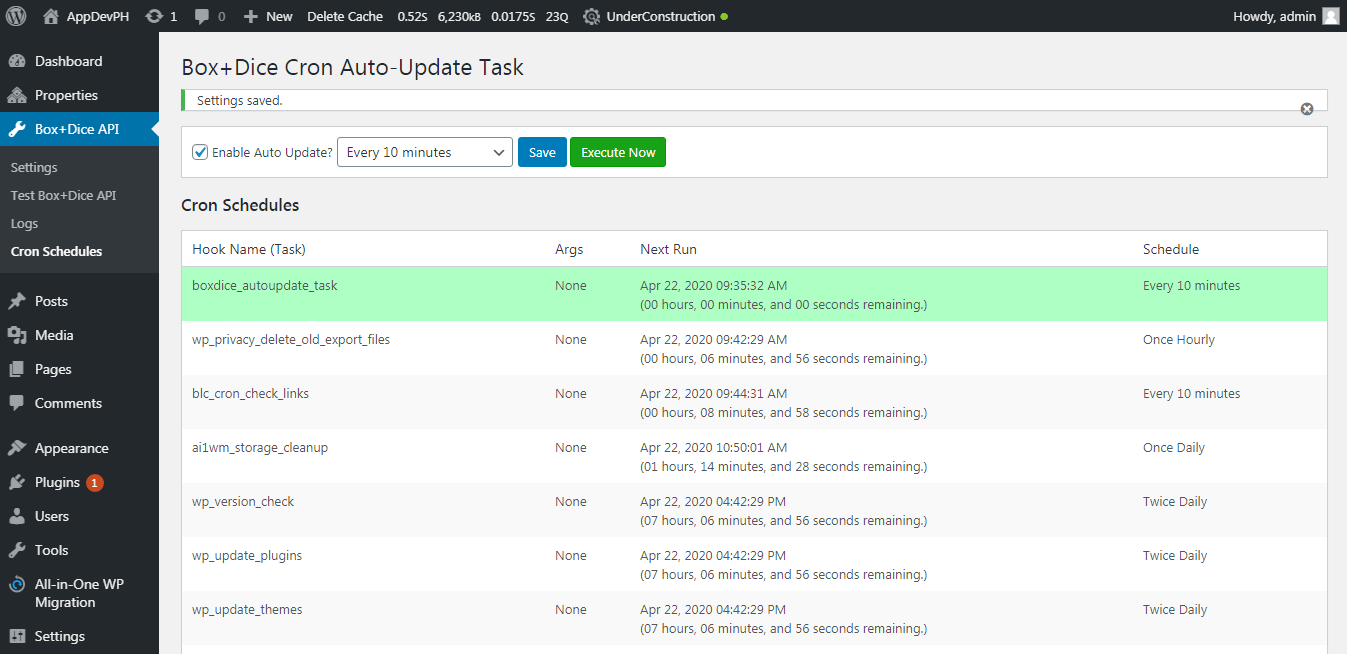Open Users in the sidebar
Image resolution: width=1347 pixels, height=654 pixels.
(52, 516)
